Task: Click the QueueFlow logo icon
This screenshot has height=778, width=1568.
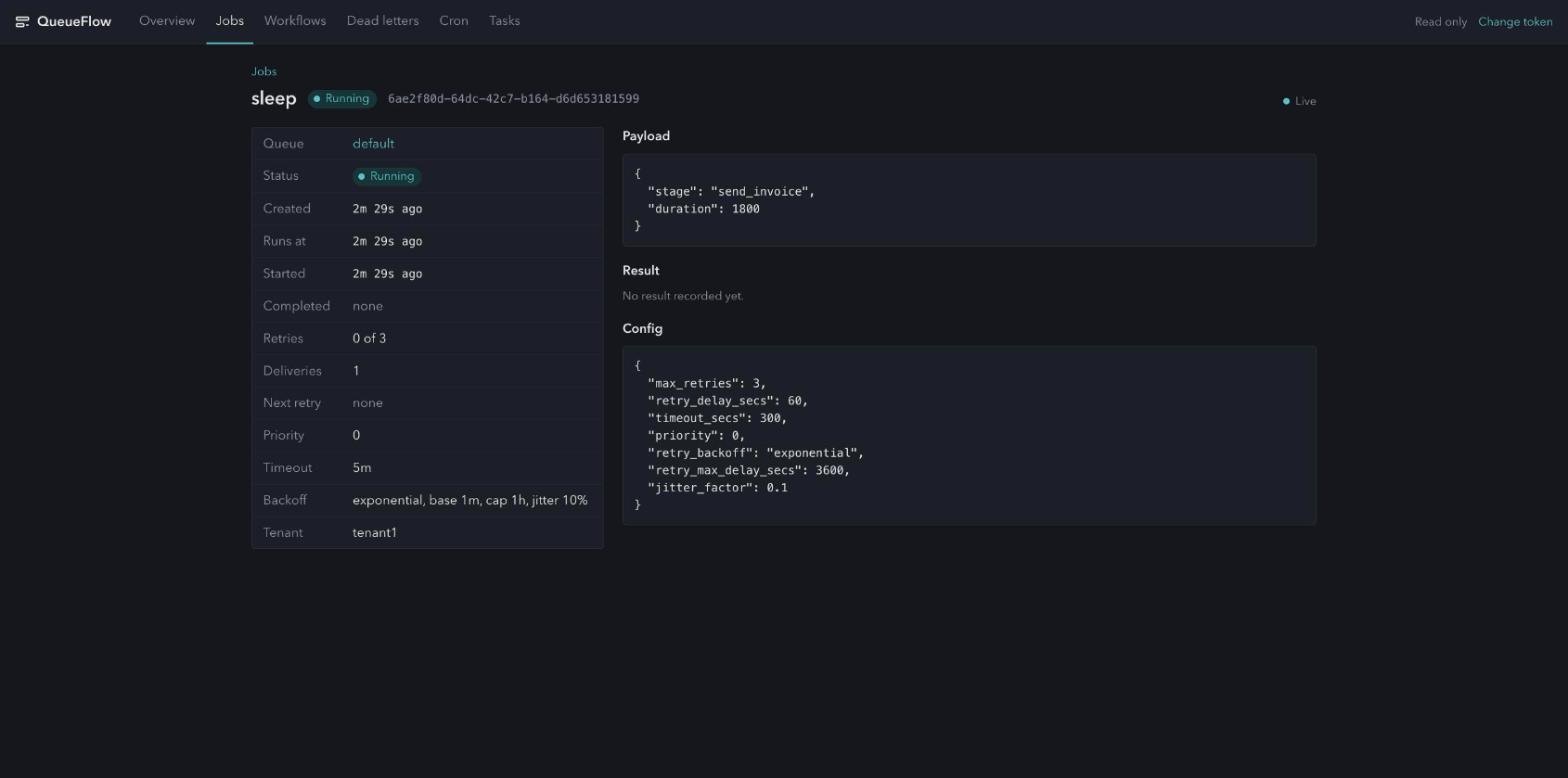Action: click(22, 22)
